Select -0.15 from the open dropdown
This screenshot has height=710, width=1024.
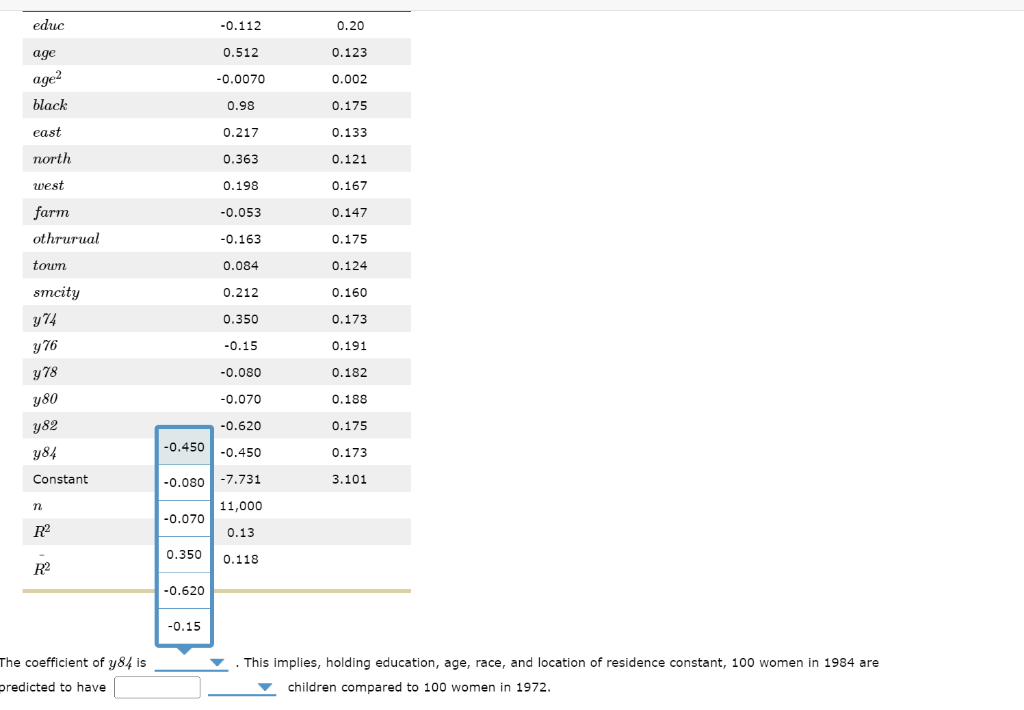point(184,626)
